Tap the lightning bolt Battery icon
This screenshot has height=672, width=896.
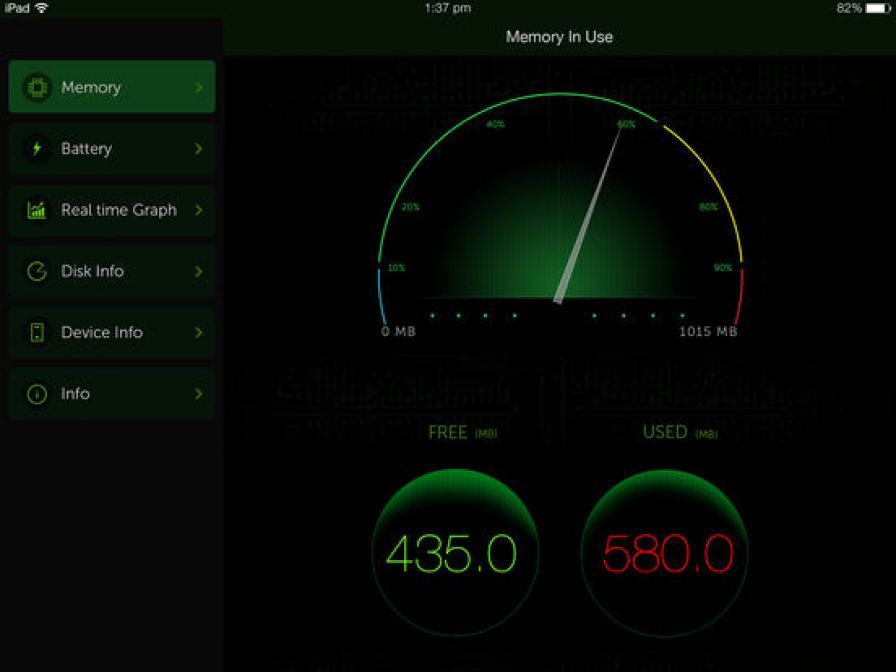35,148
